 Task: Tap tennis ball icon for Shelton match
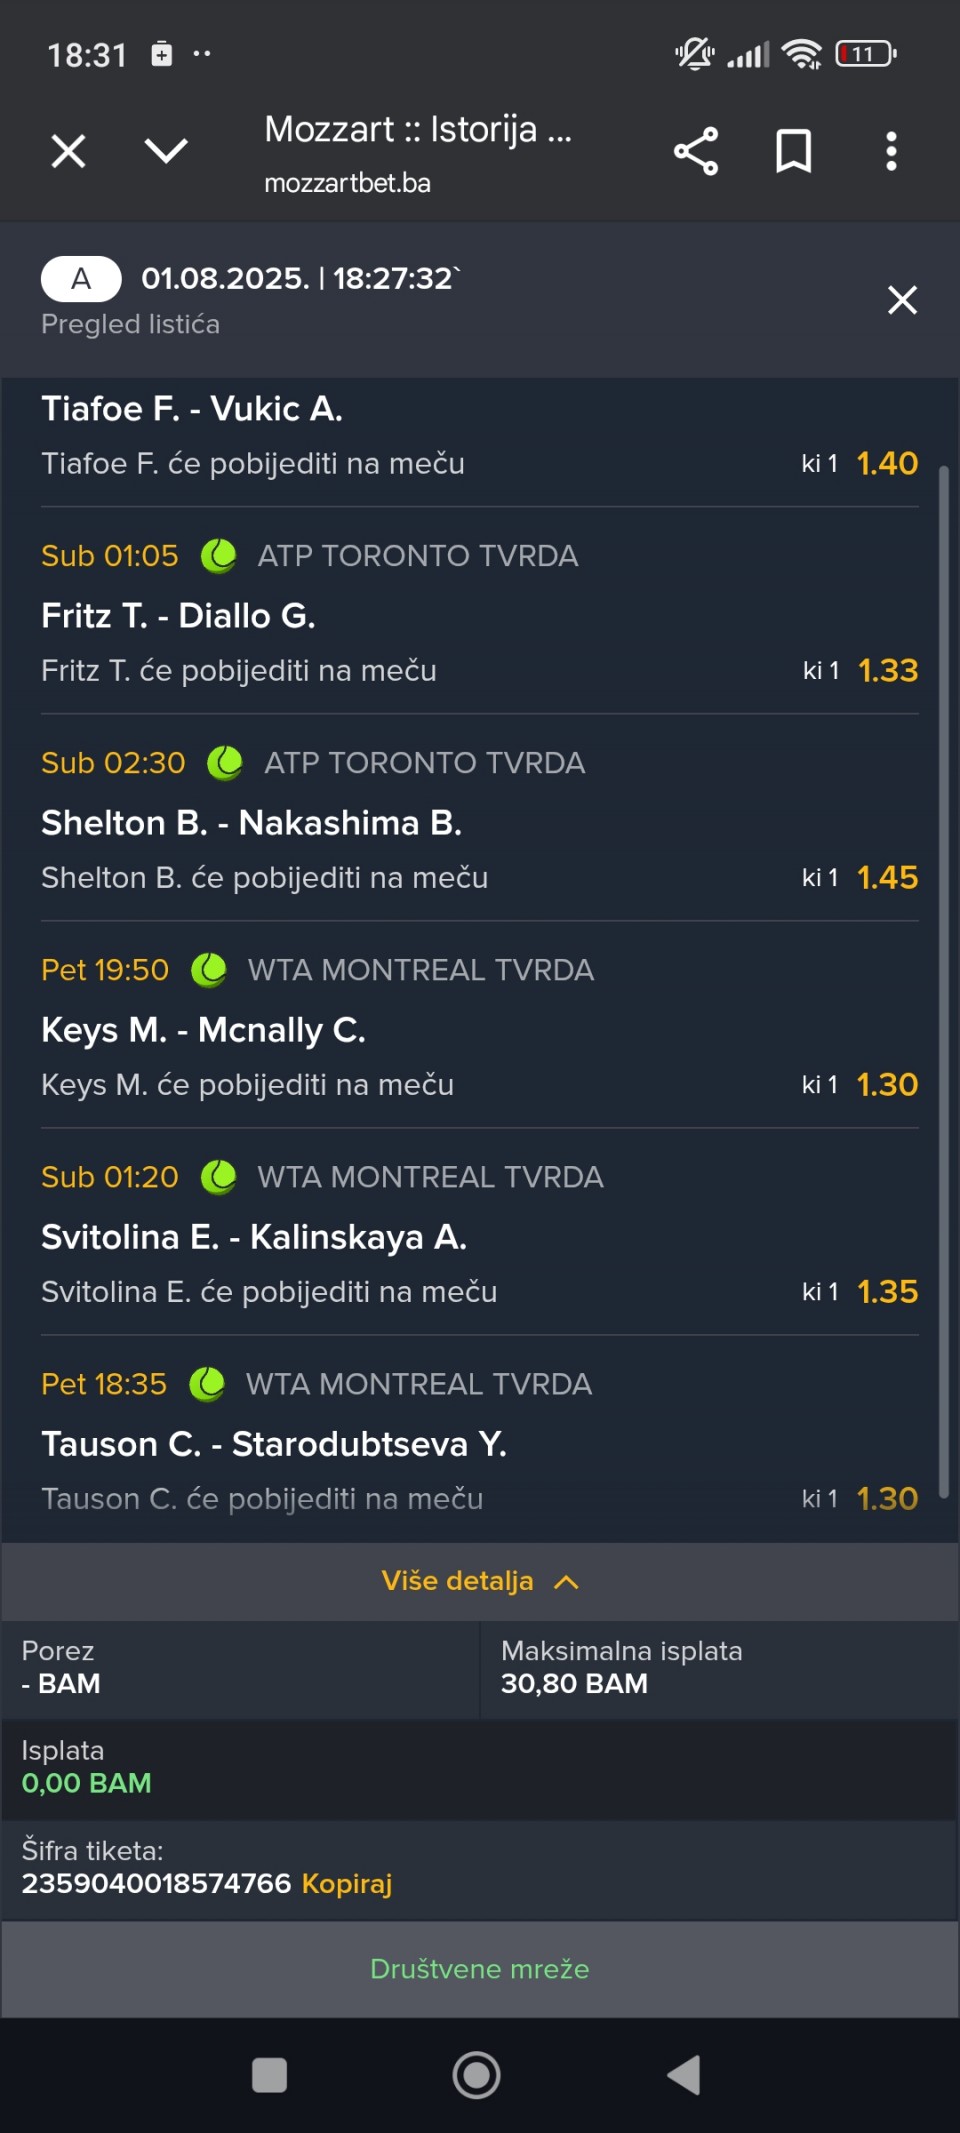[225, 763]
